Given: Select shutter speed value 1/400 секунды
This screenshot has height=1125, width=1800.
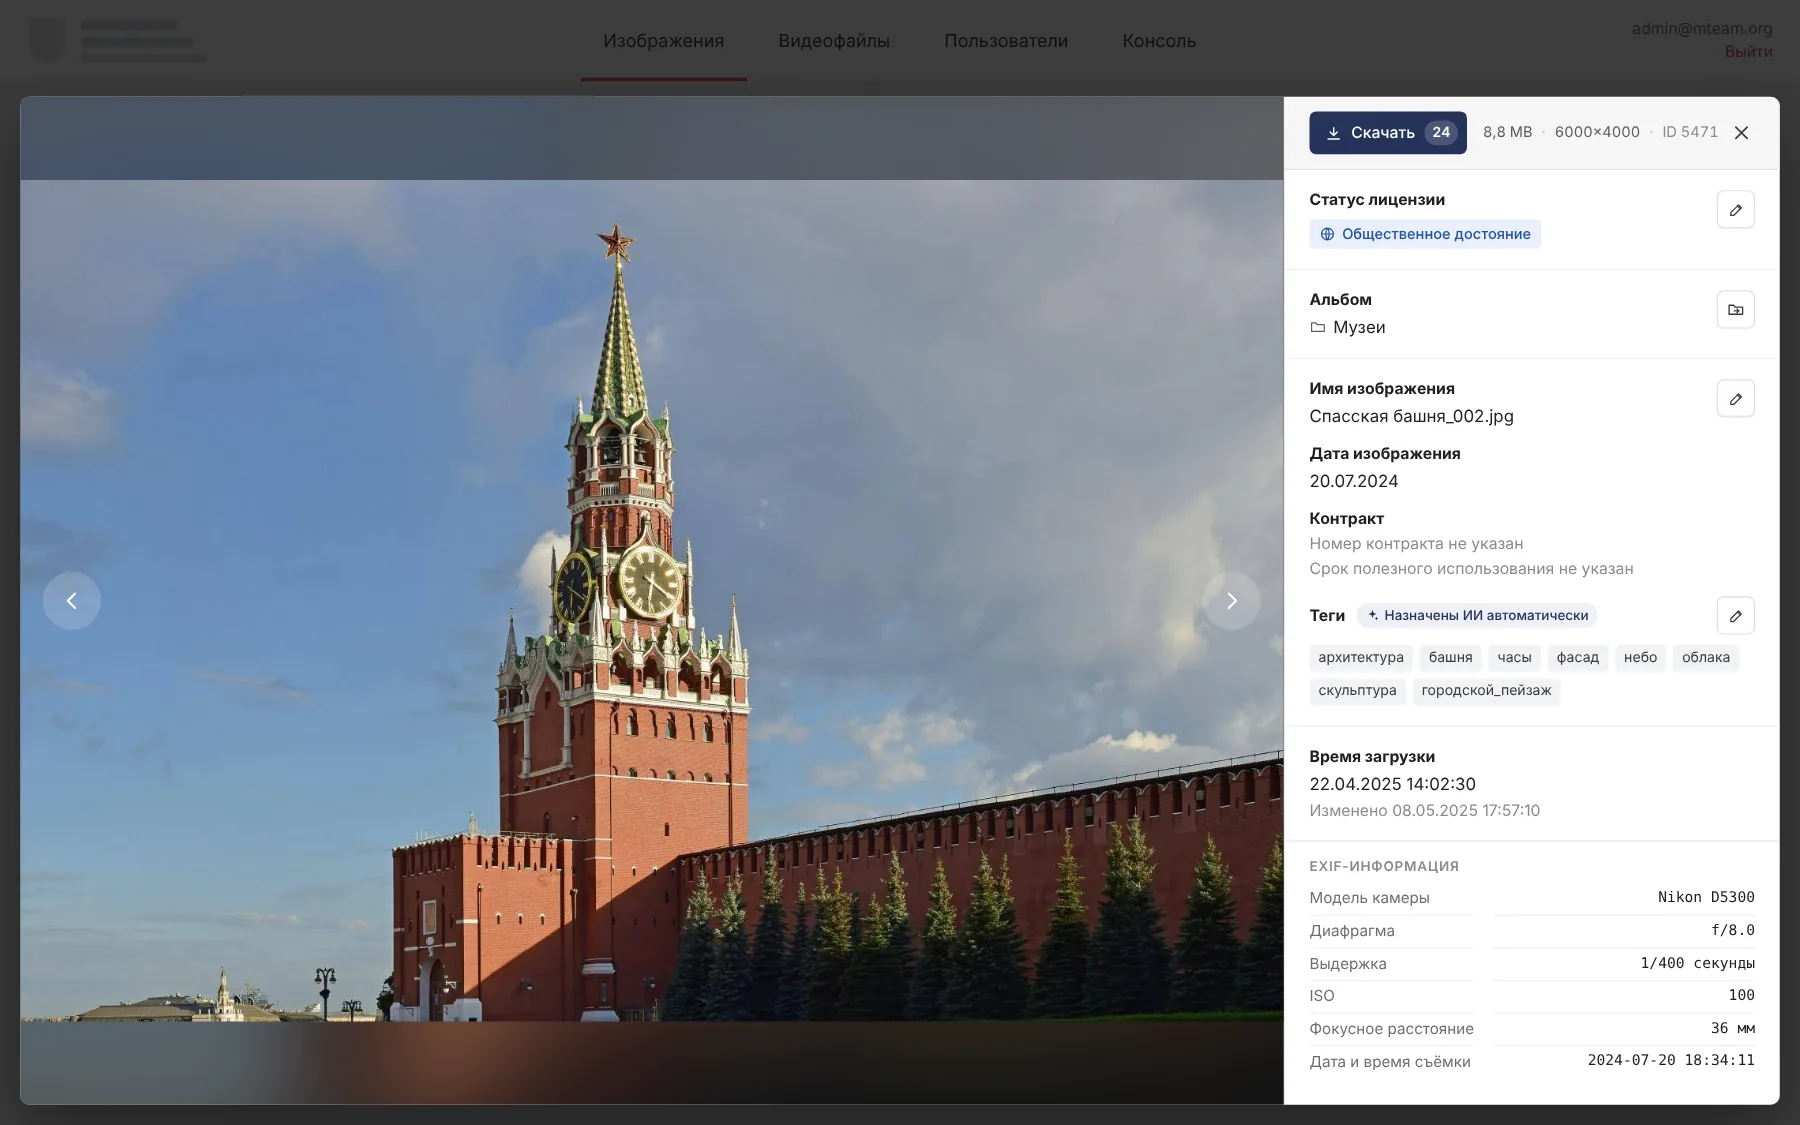Looking at the screenshot, I should [1697, 964].
